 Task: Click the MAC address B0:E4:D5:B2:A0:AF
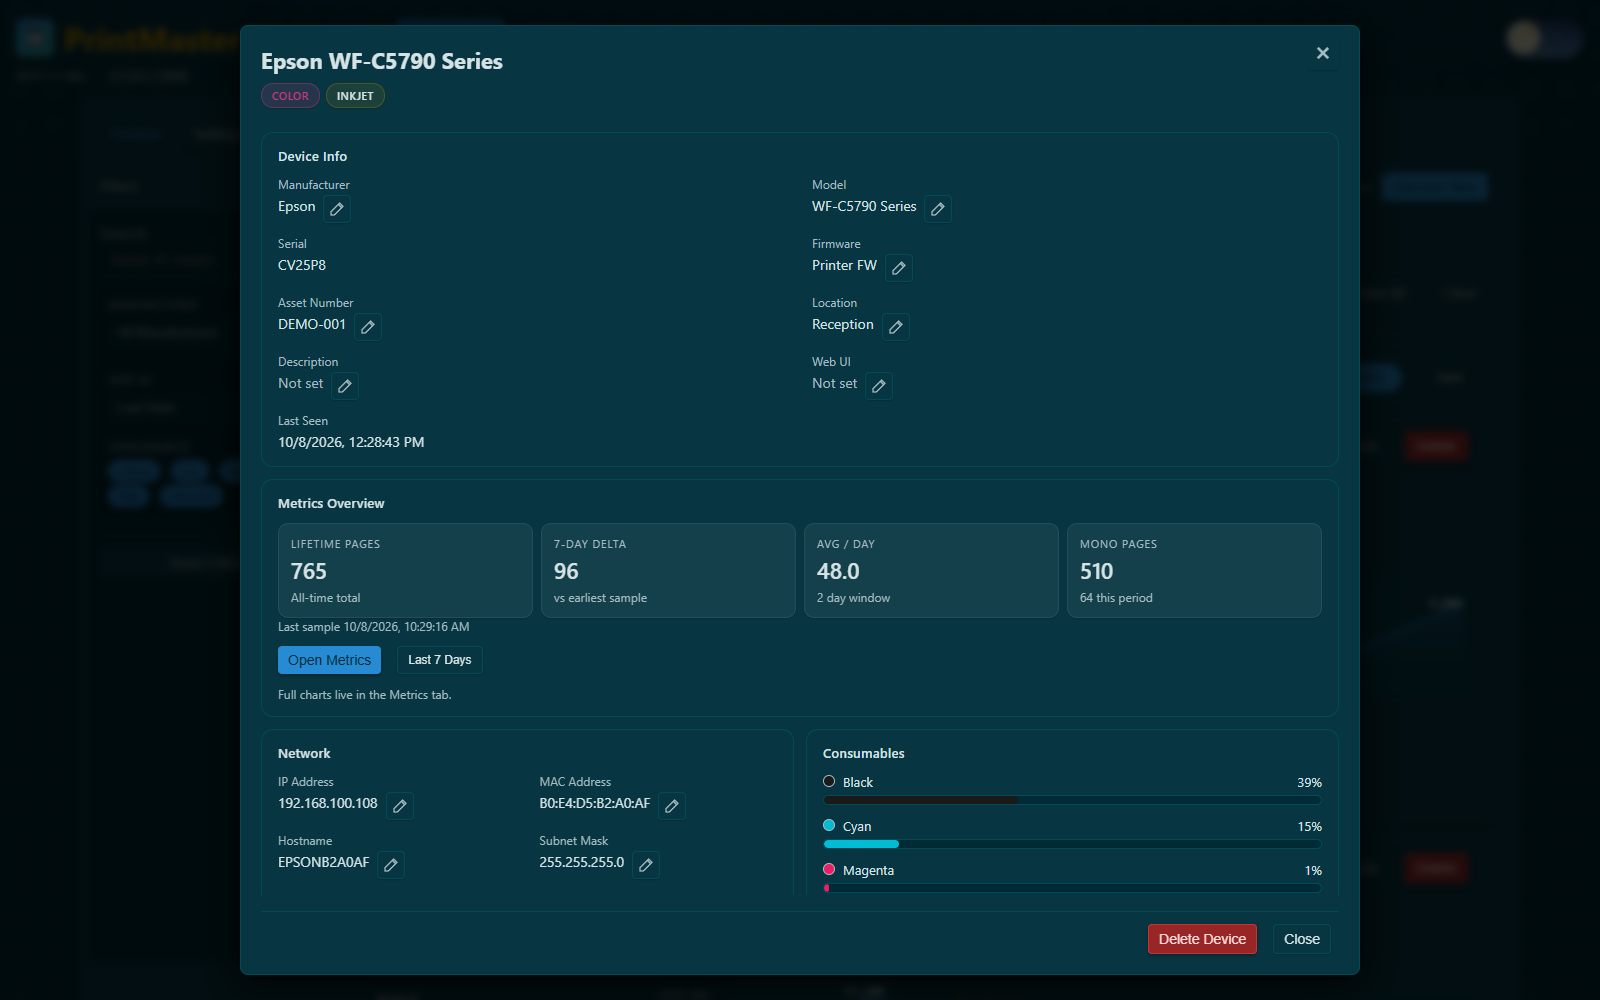595,804
